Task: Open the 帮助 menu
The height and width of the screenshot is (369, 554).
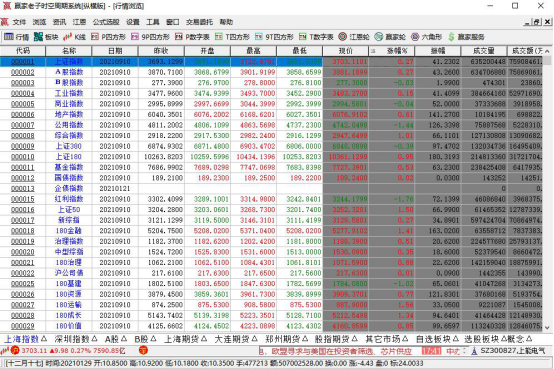Action: (x=226, y=22)
